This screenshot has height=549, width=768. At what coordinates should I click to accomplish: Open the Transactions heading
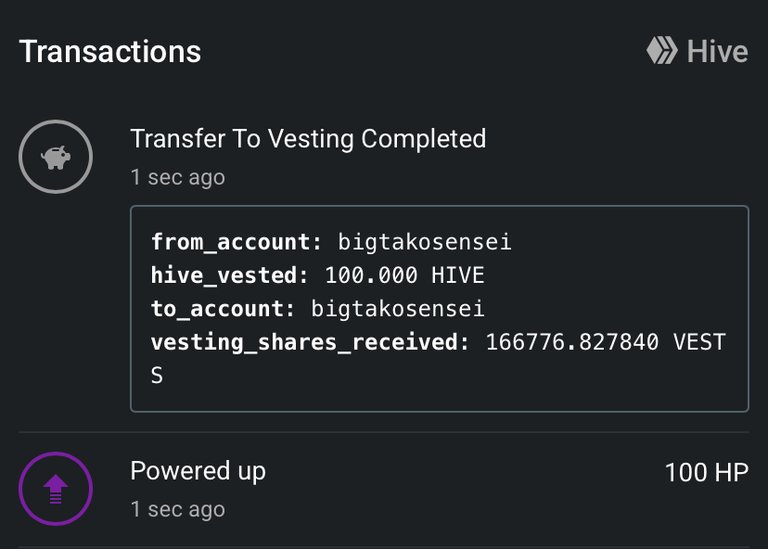pyautogui.click(x=110, y=51)
